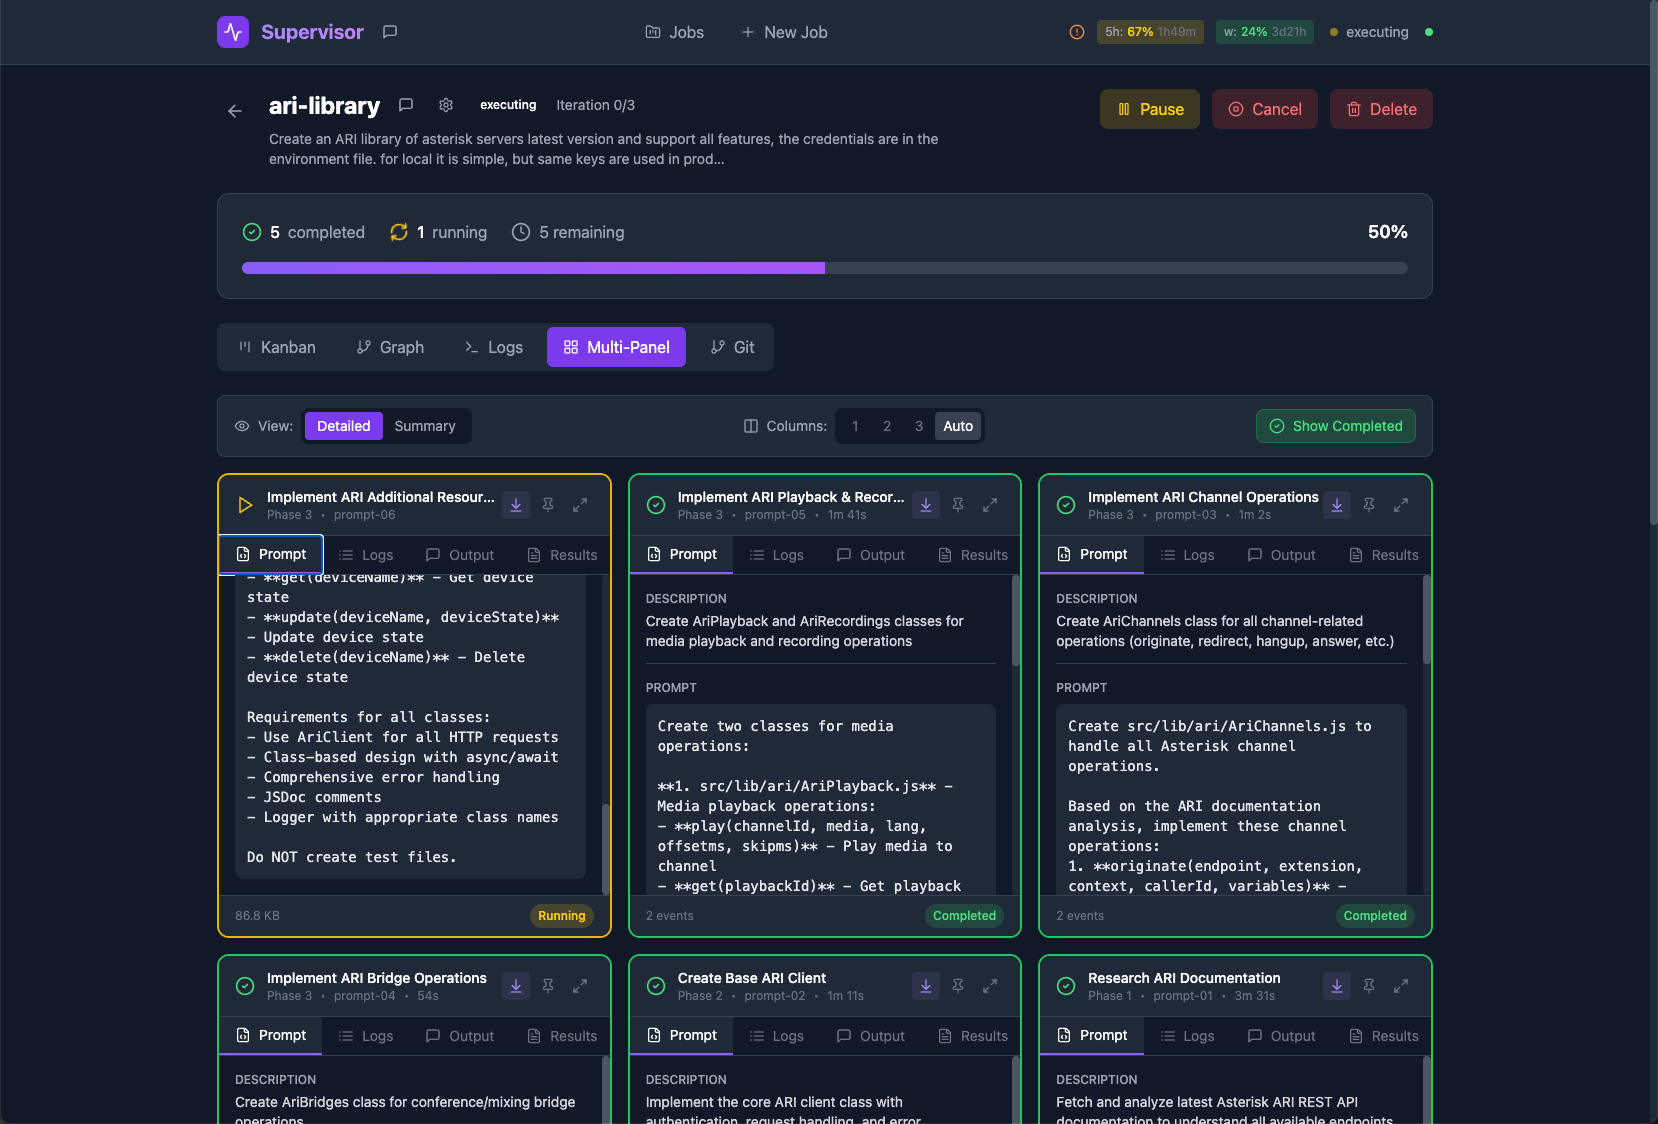Click the orange warning icon in header
This screenshot has width=1658, height=1124.
coord(1077,32)
